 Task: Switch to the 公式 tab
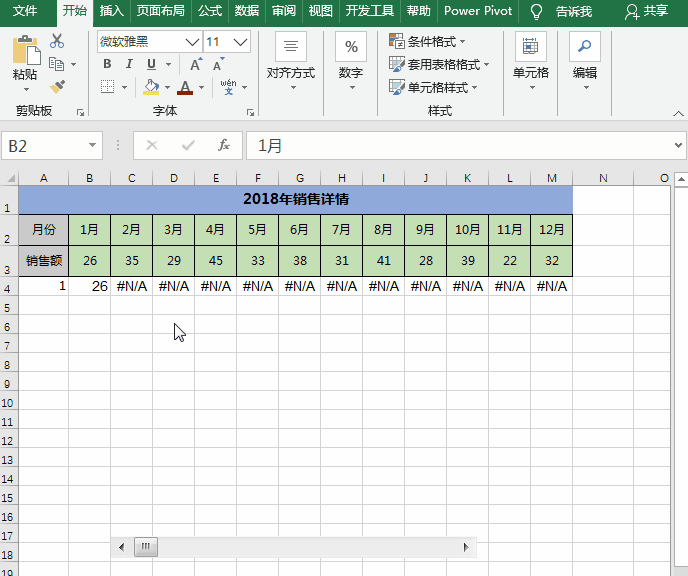pos(210,11)
